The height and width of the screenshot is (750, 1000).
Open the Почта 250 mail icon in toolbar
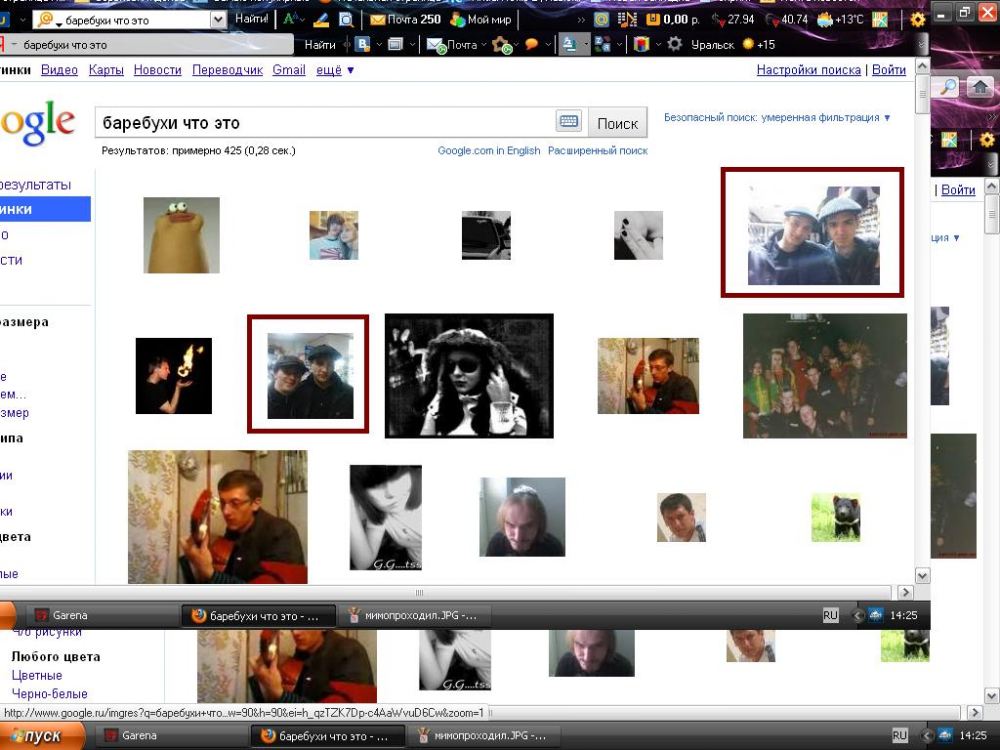404,19
